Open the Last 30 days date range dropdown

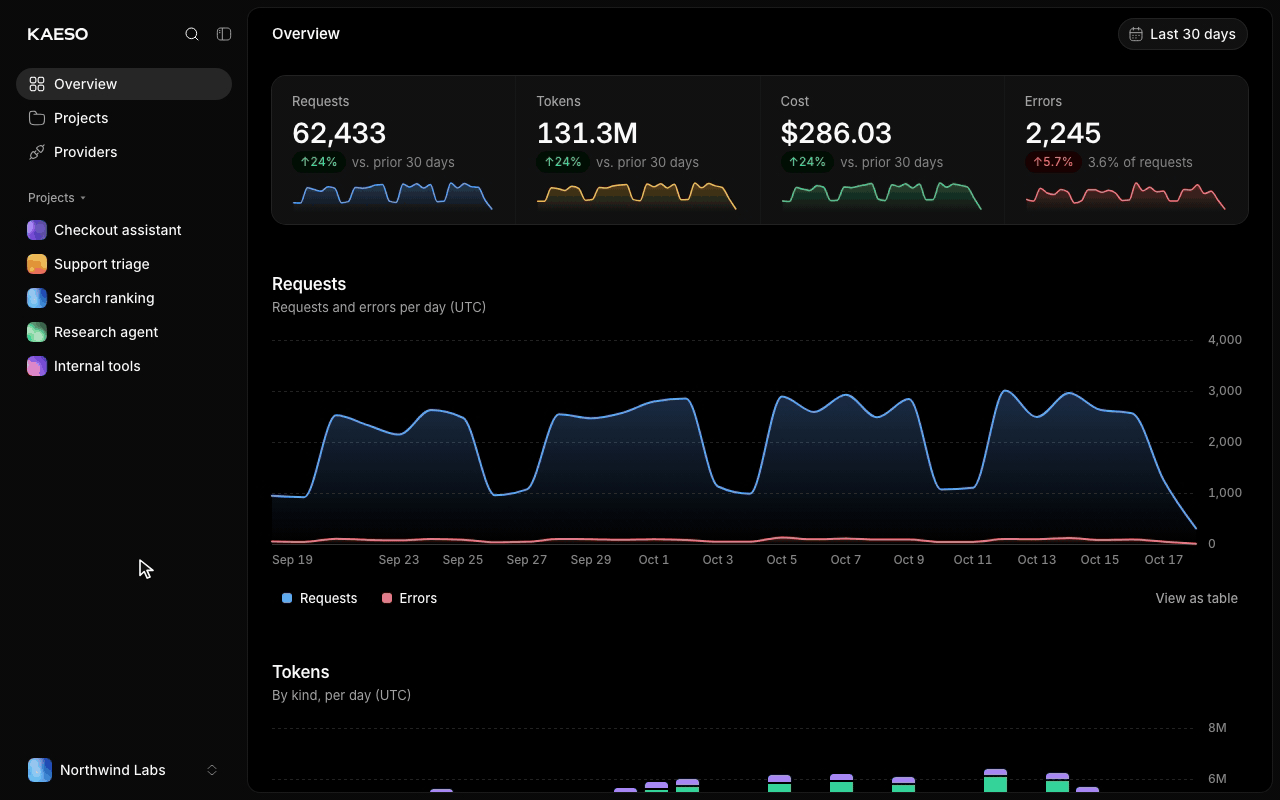tap(1182, 34)
